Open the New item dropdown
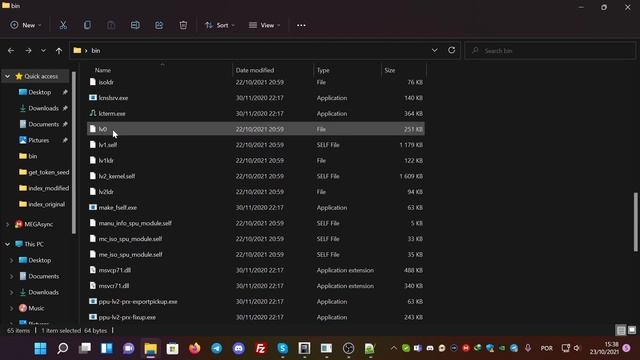 (x=26, y=25)
